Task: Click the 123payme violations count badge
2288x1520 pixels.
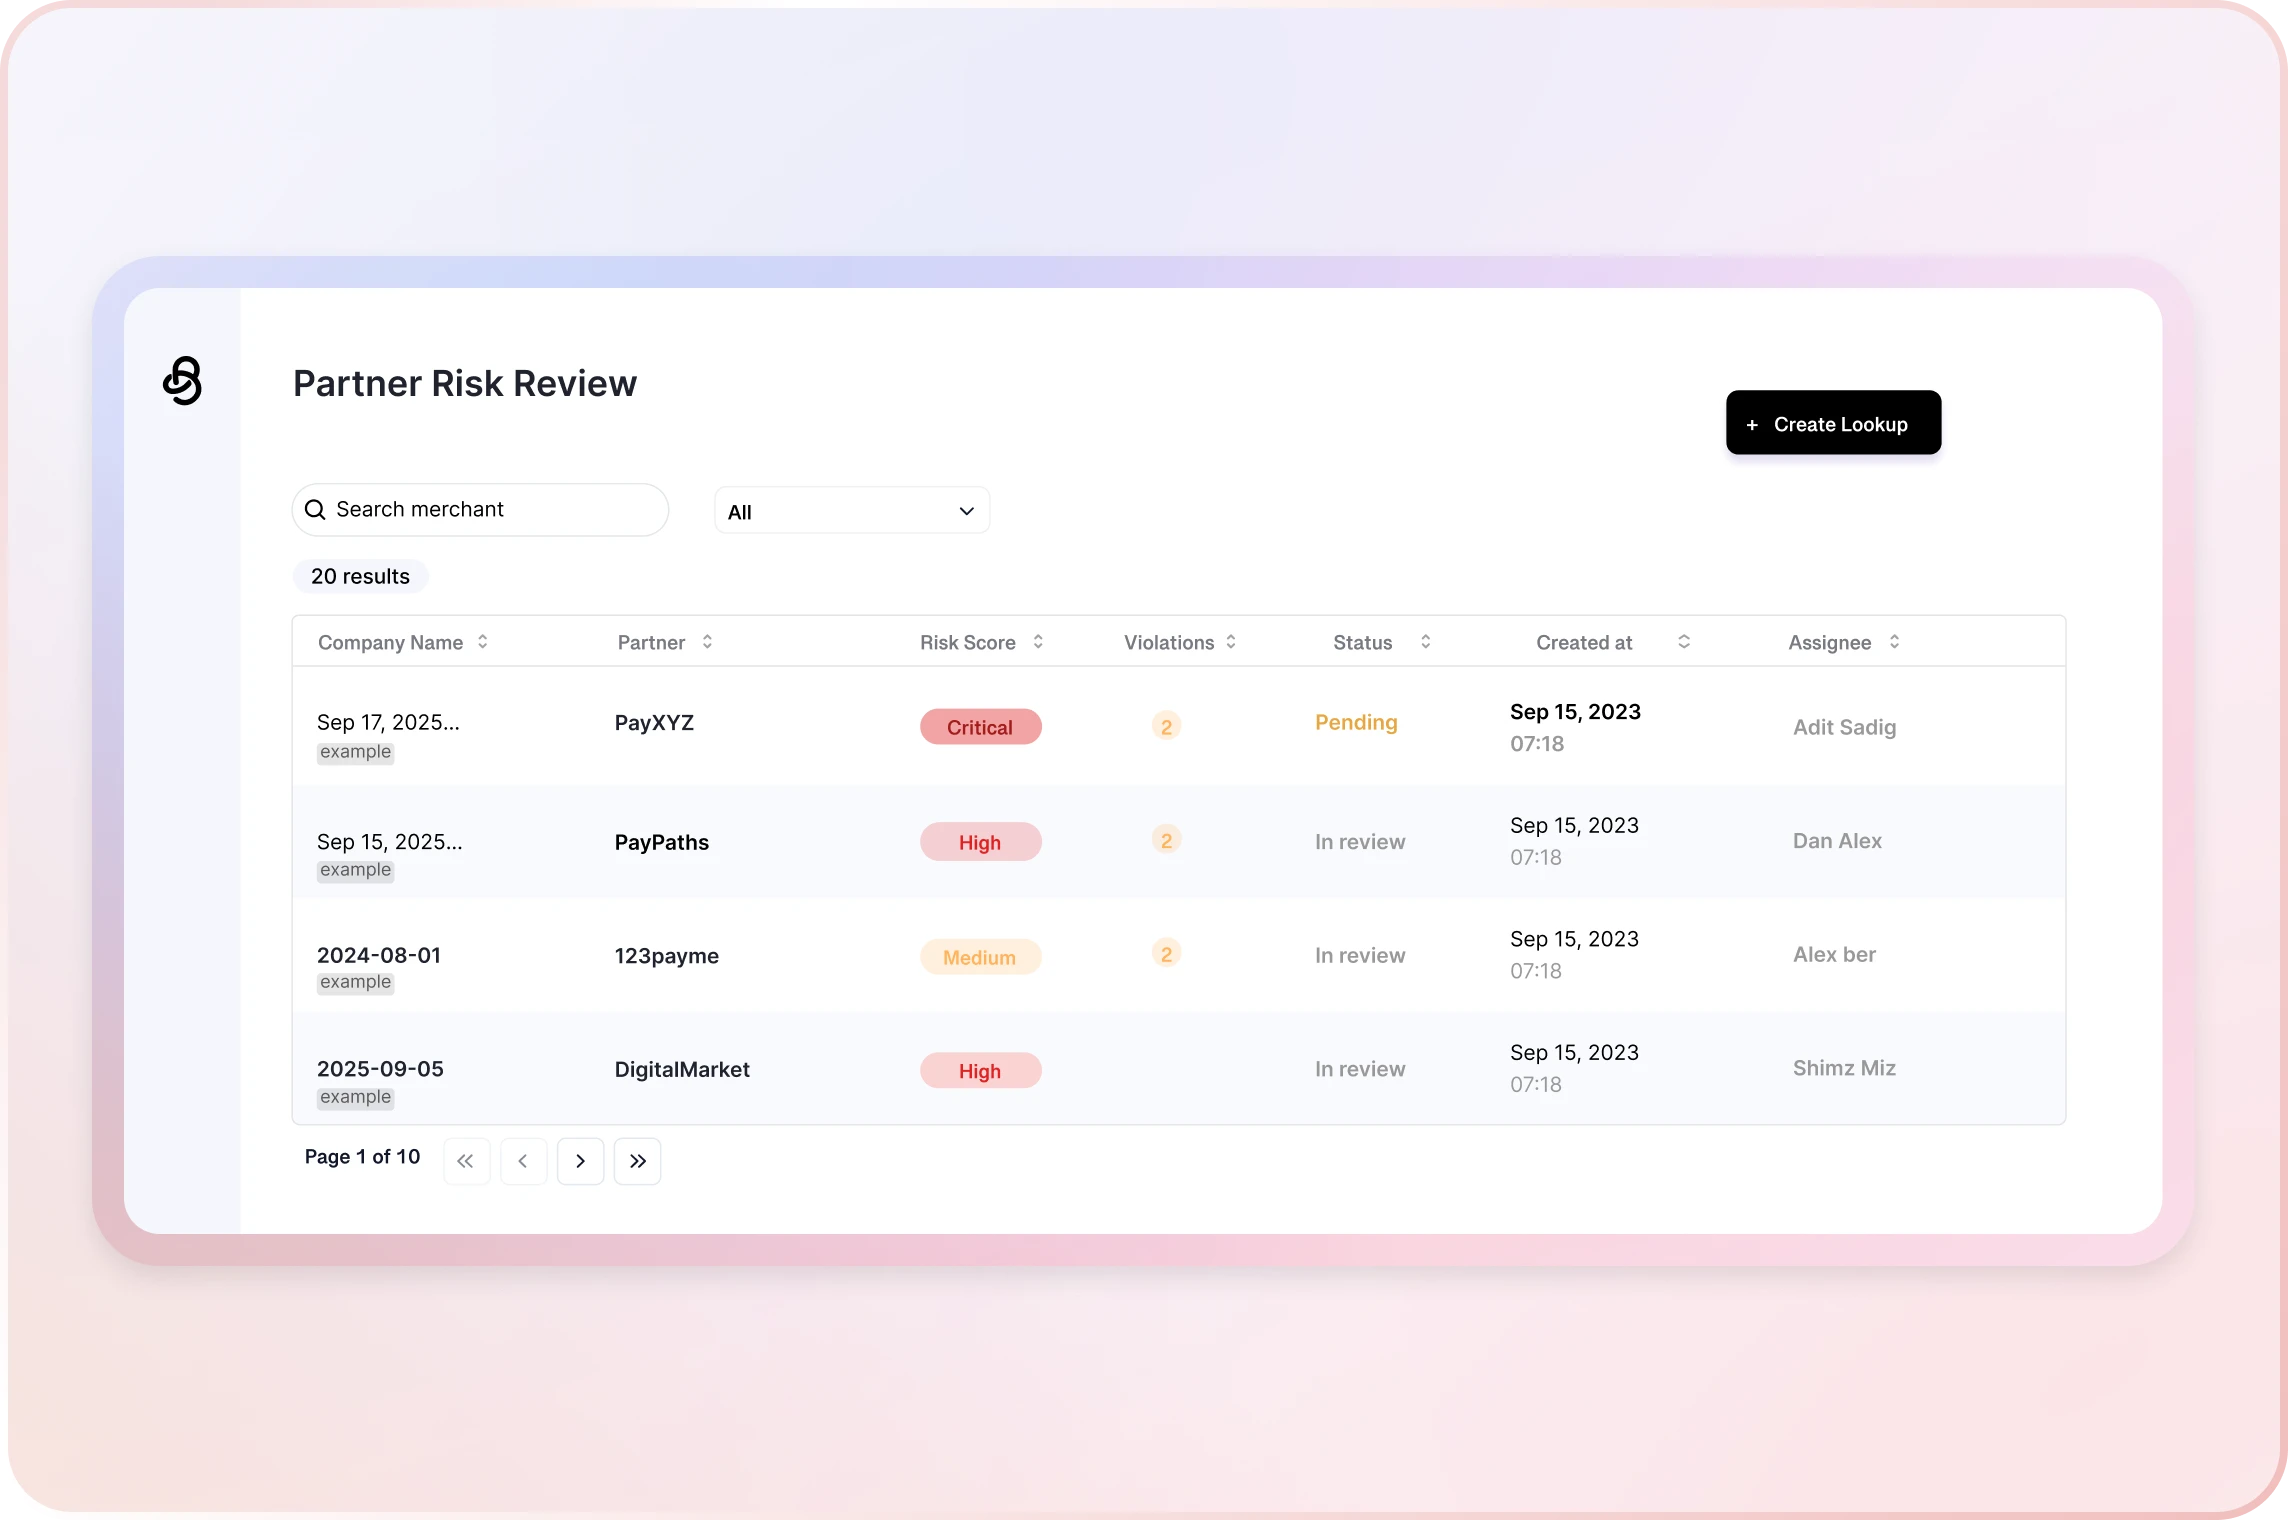Action: pyautogui.click(x=1166, y=954)
